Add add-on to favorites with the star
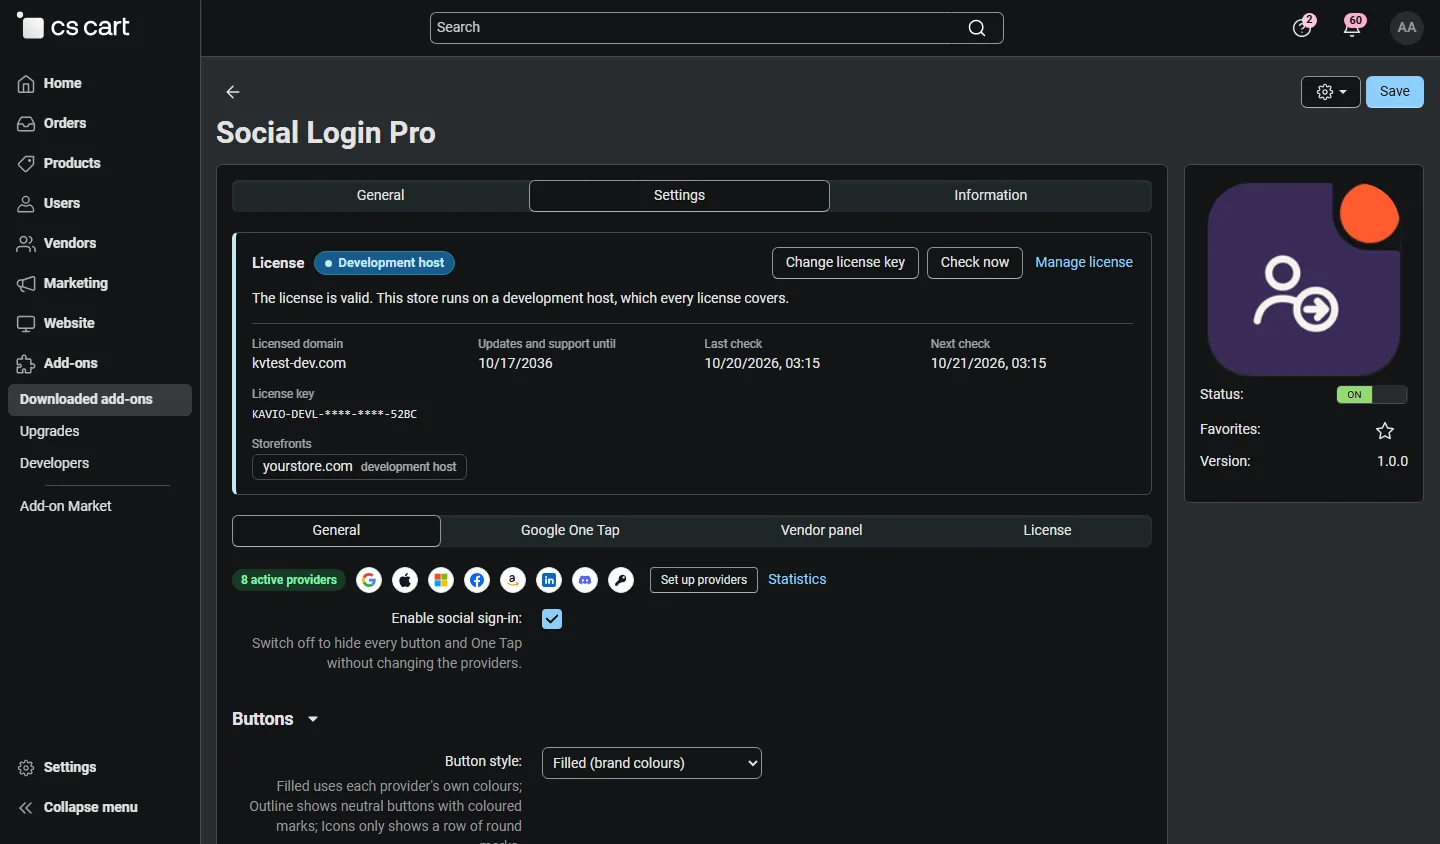This screenshot has width=1440, height=844. [1385, 431]
